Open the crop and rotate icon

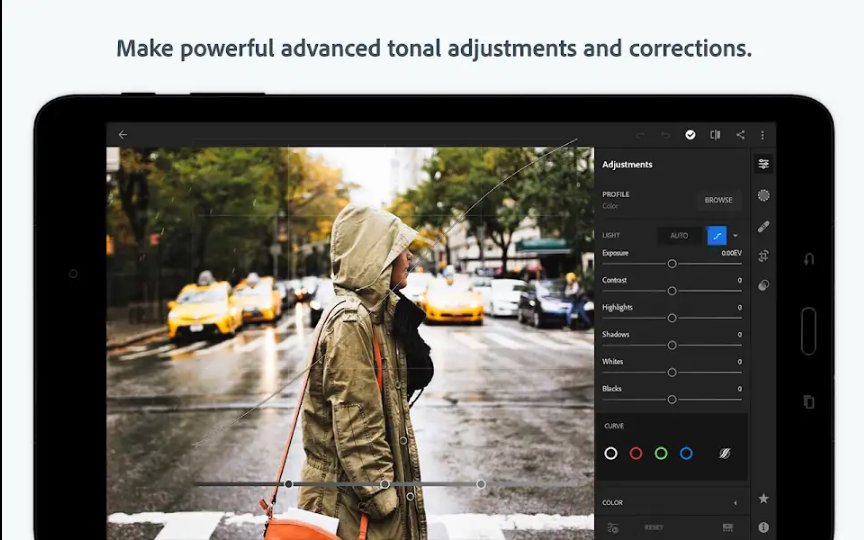(763, 256)
